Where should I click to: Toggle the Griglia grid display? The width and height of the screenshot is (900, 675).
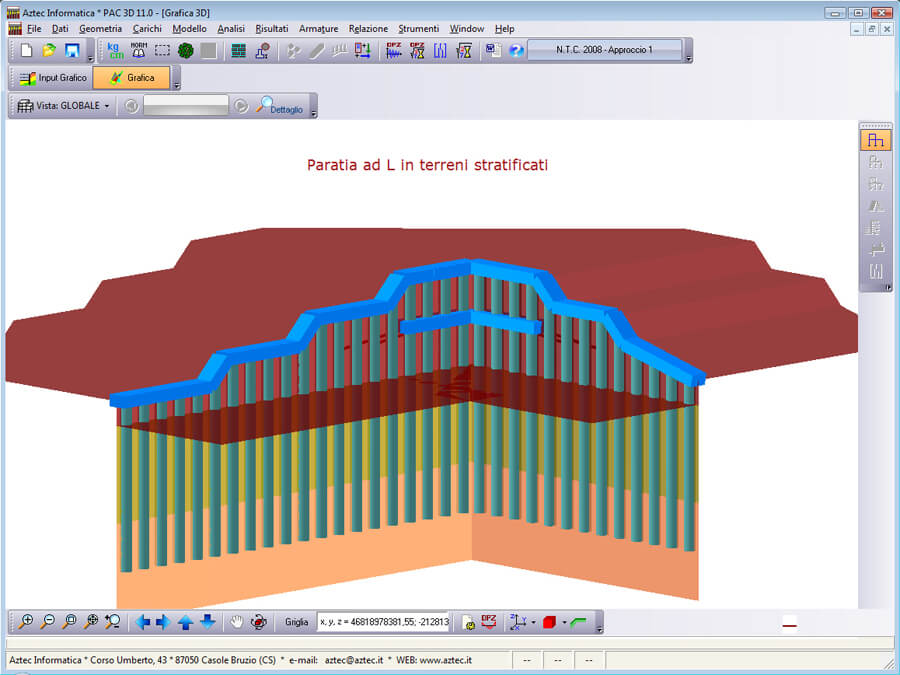[297, 622]
